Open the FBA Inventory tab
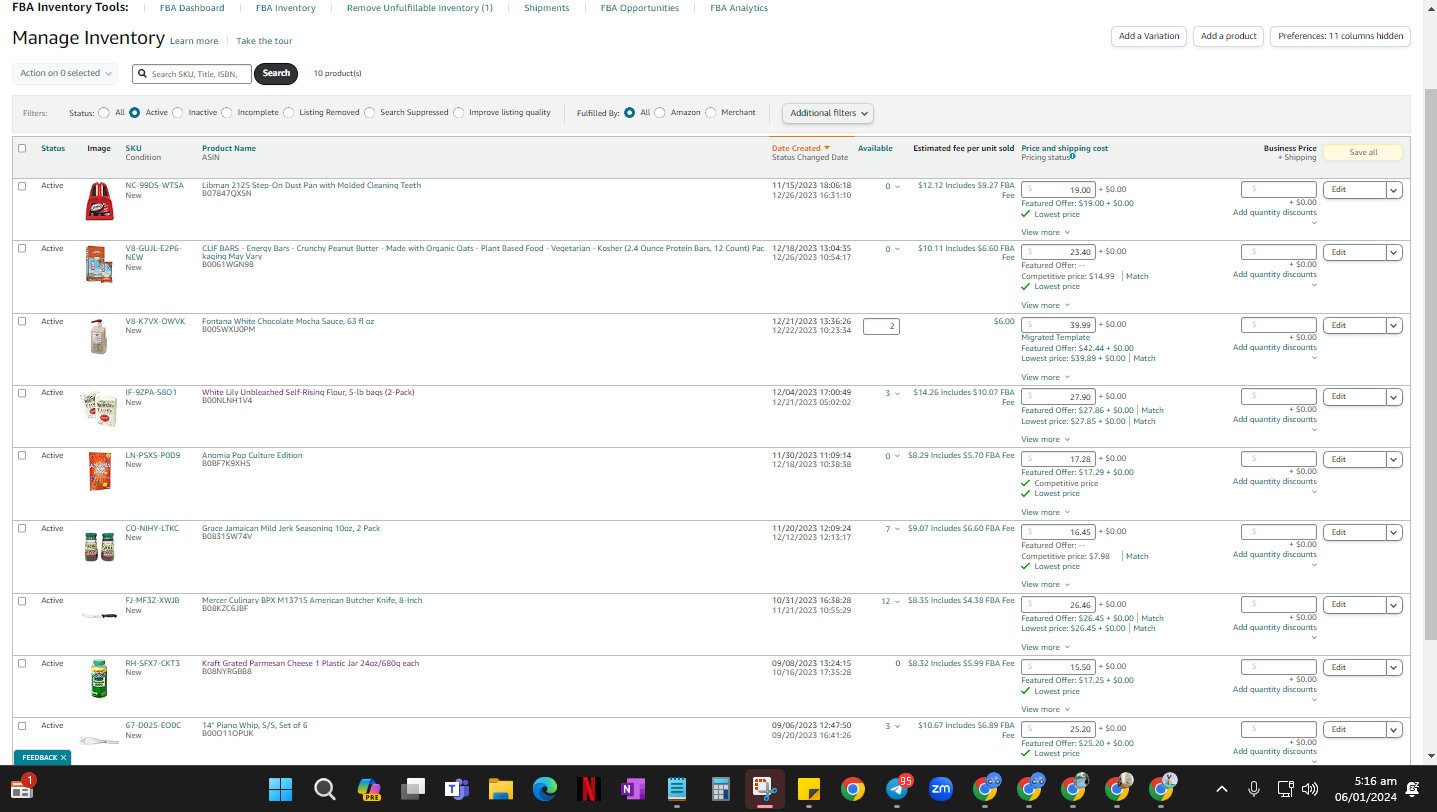Screen dimensions: 1437x812 coord(286,8)
